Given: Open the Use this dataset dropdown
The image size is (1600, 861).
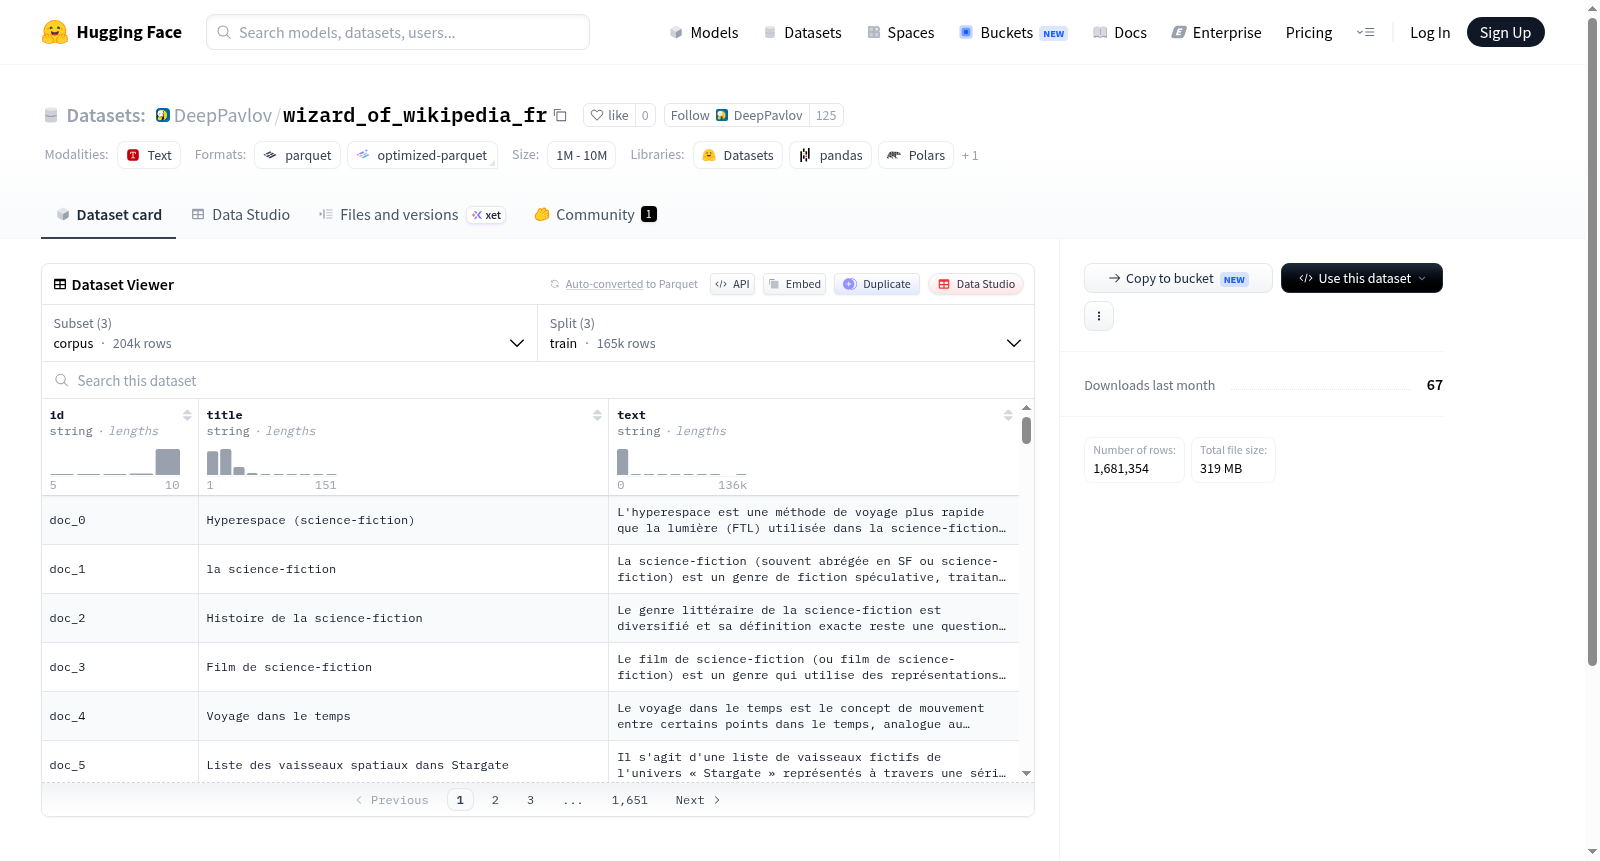Looking at the screenshot, I should [1362, 278].
